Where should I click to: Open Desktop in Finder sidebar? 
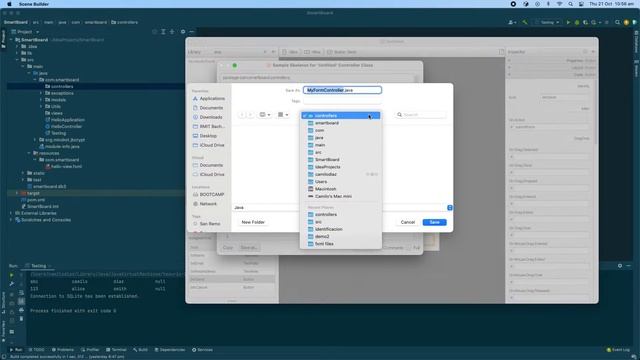point(204,136)
